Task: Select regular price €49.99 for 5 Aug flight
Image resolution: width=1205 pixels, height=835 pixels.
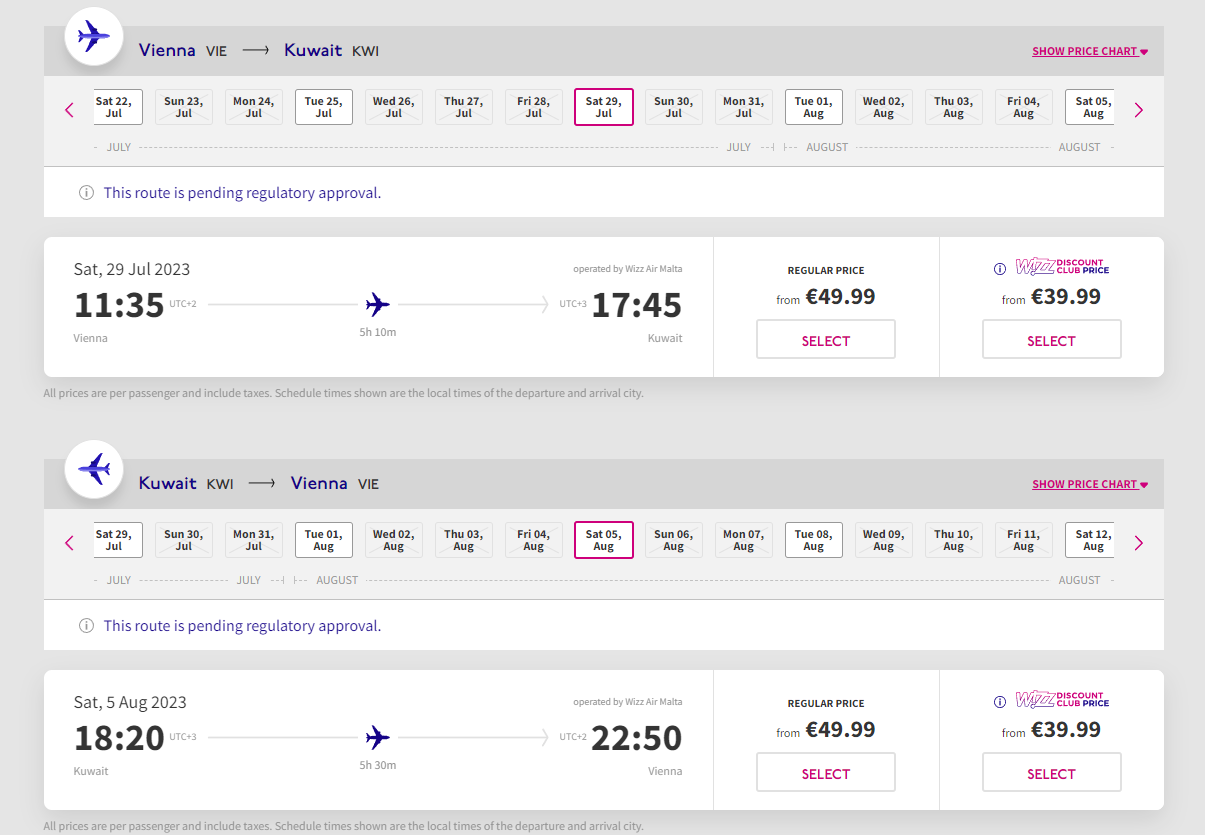Action: (x=826, y=773)
